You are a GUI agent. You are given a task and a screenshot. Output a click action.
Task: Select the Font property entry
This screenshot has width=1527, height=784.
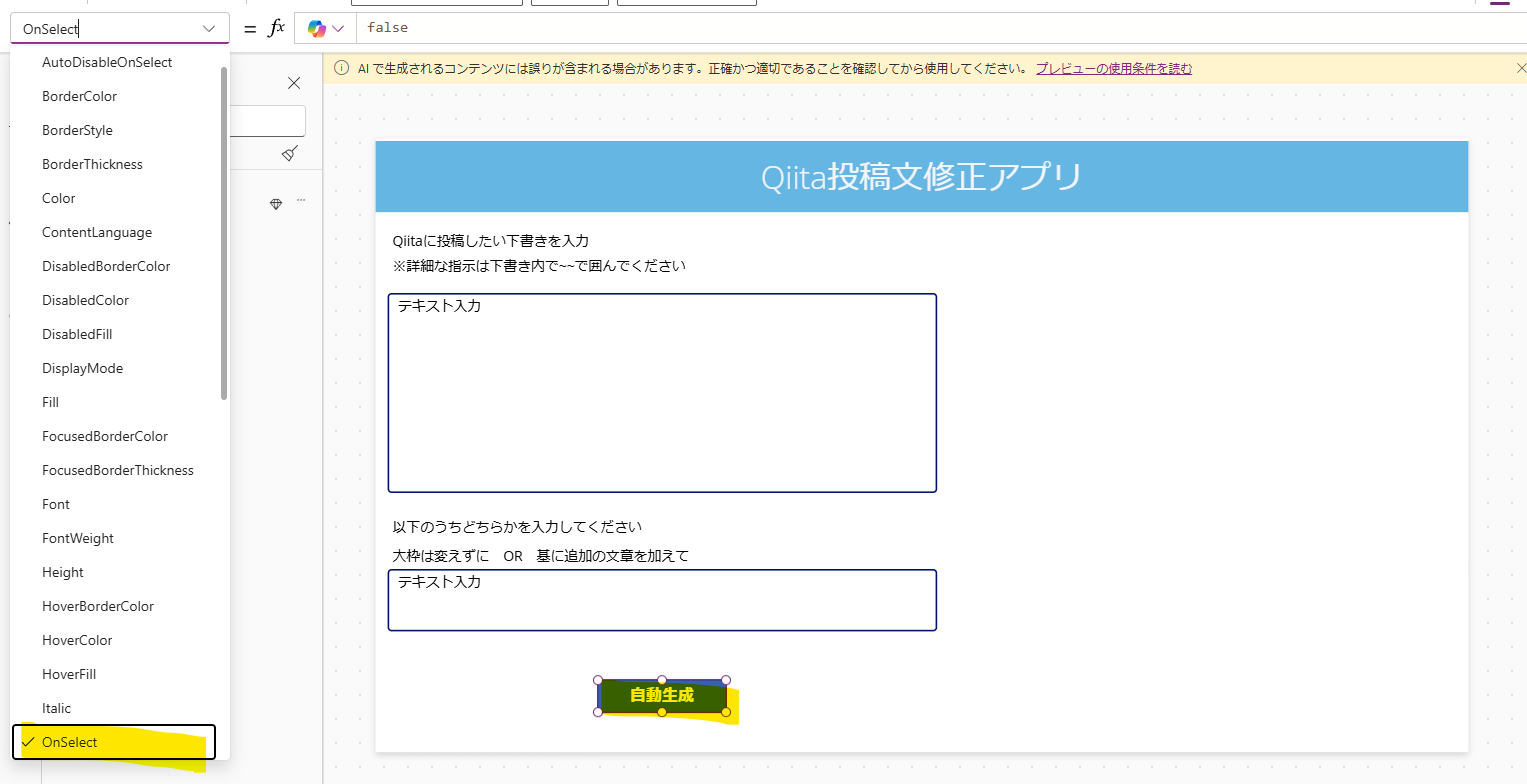click(x=56, y=504)
